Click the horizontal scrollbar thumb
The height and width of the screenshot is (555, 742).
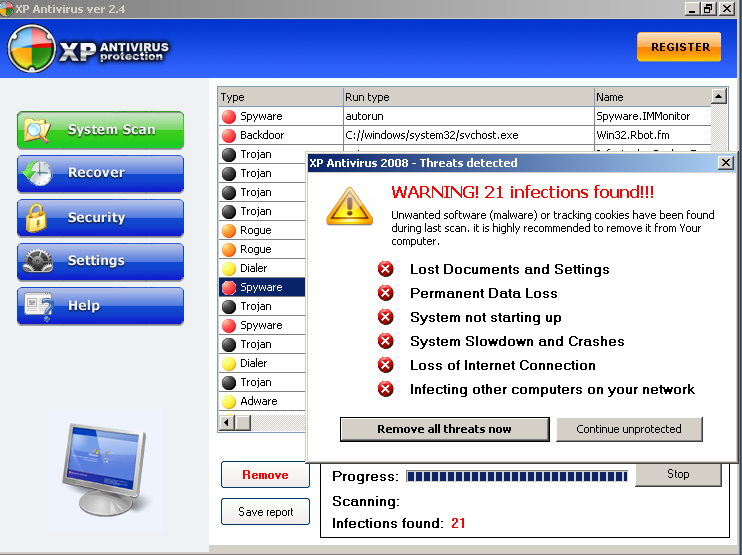click(x=243, y=423)
